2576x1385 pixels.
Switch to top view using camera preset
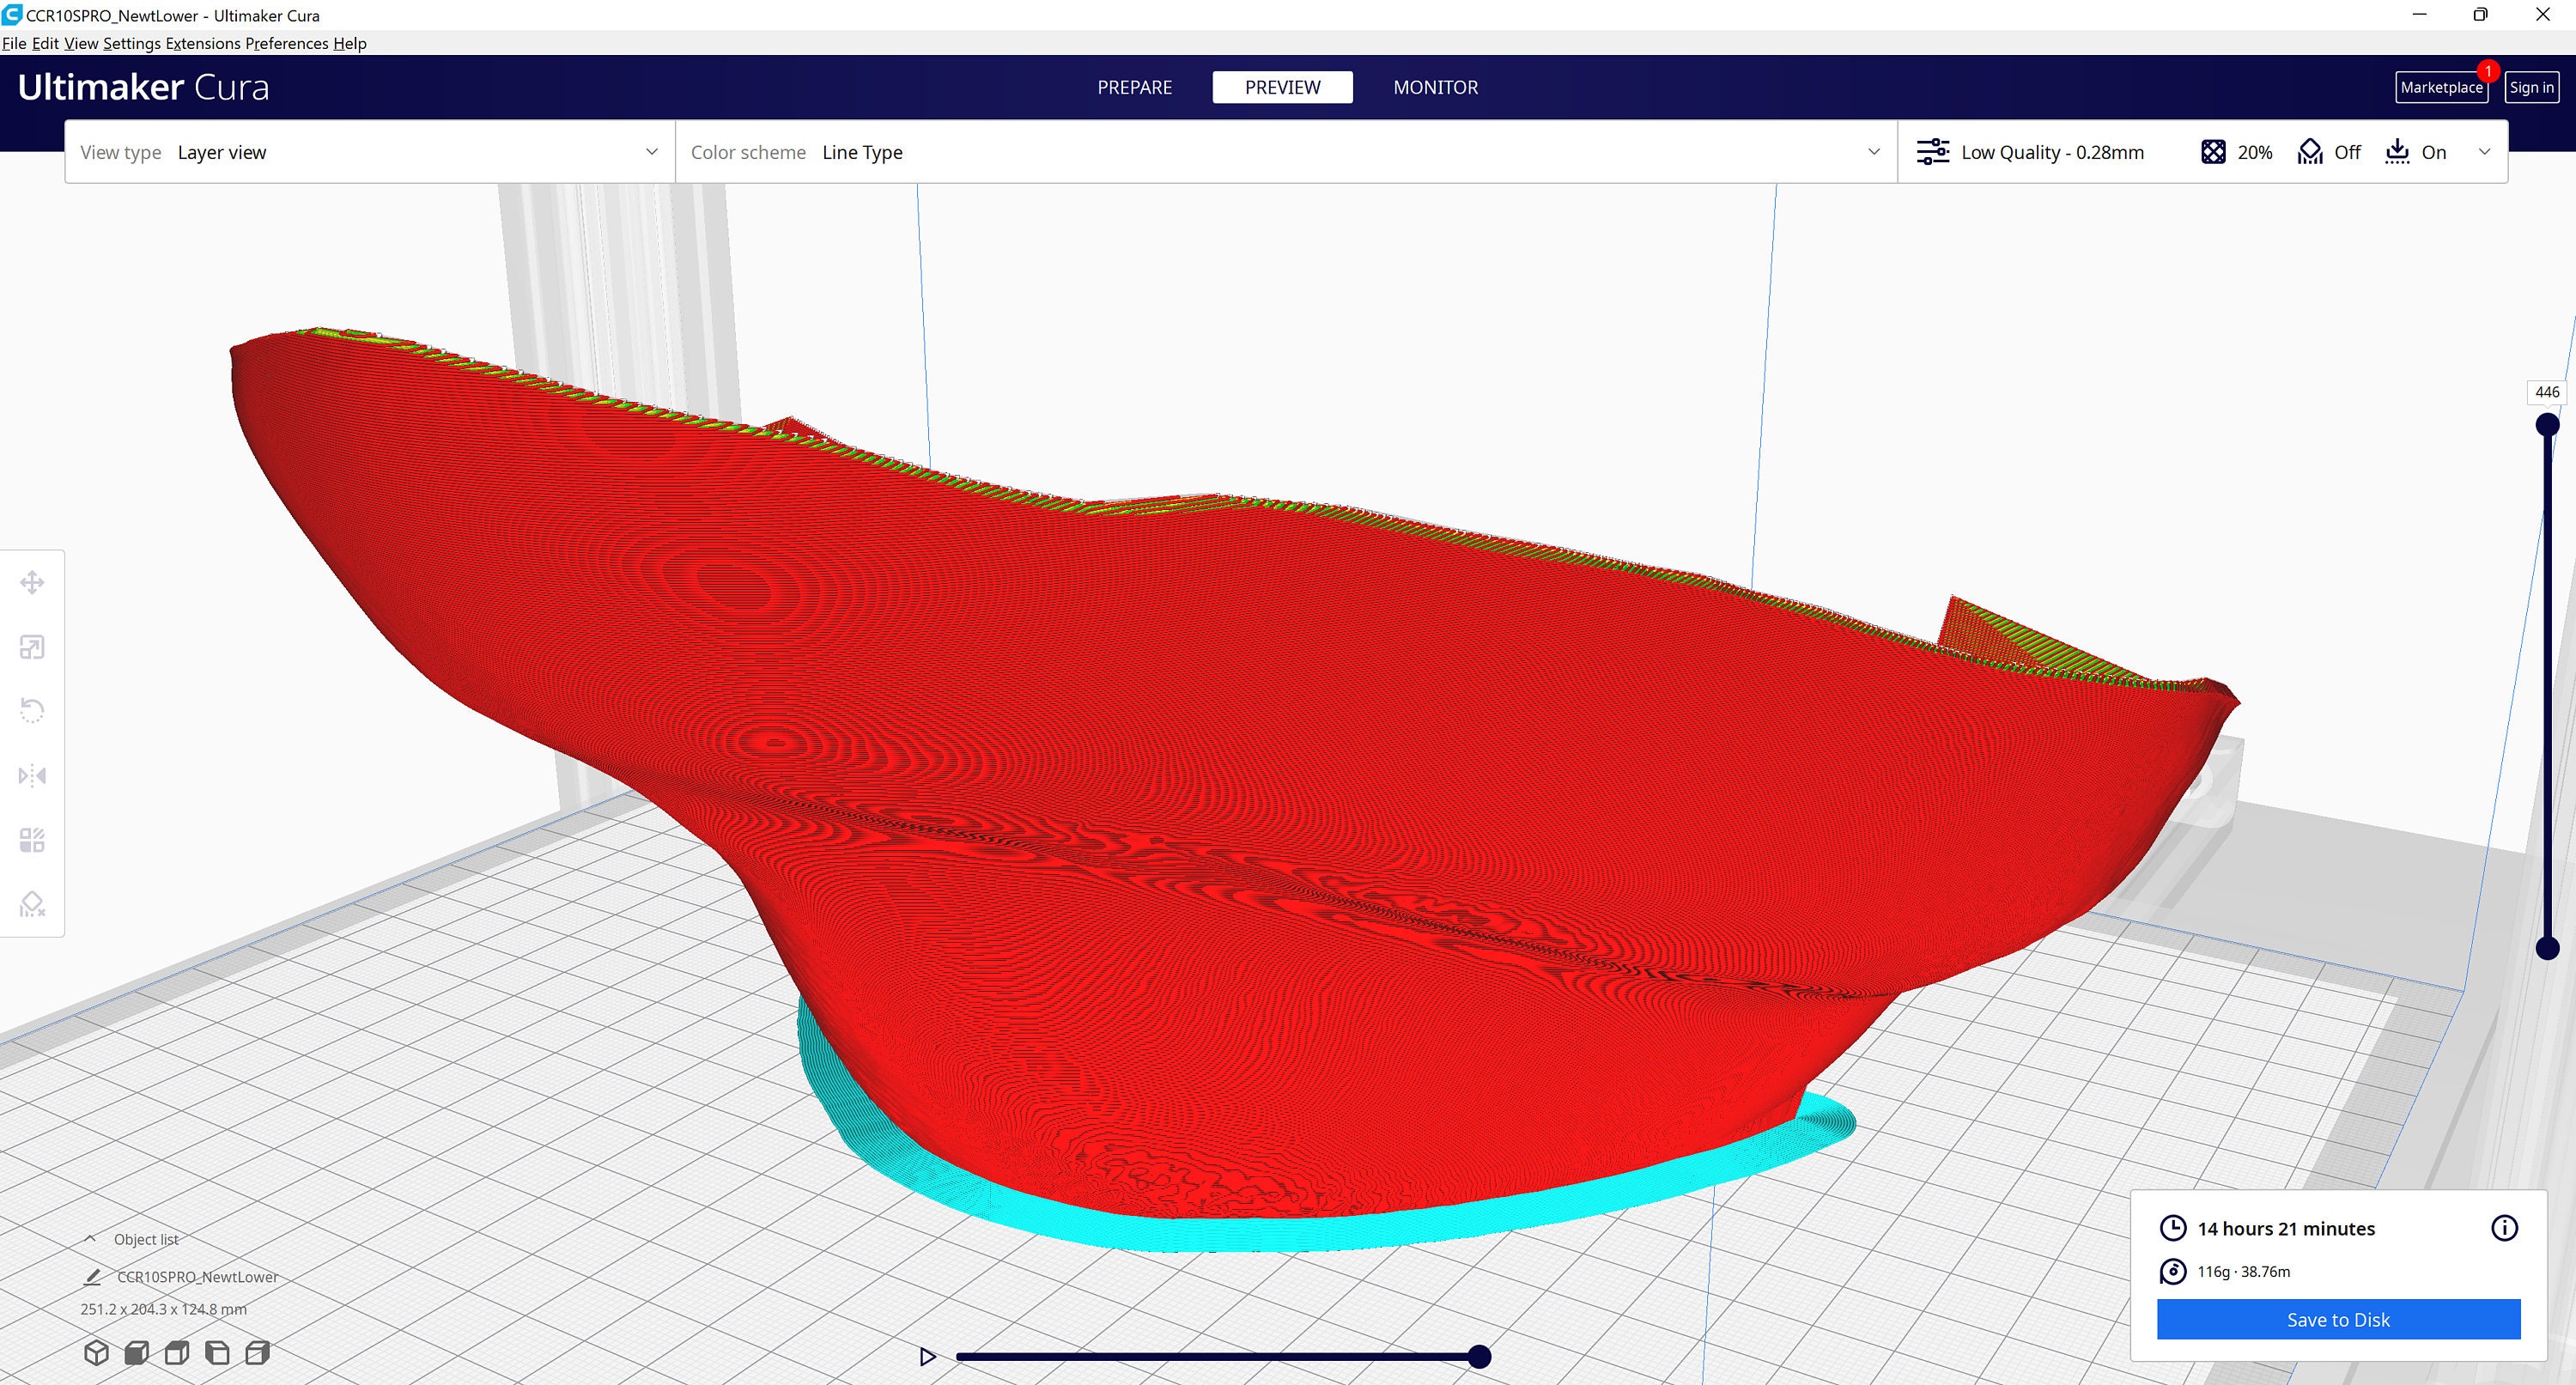click(177, 1352)
